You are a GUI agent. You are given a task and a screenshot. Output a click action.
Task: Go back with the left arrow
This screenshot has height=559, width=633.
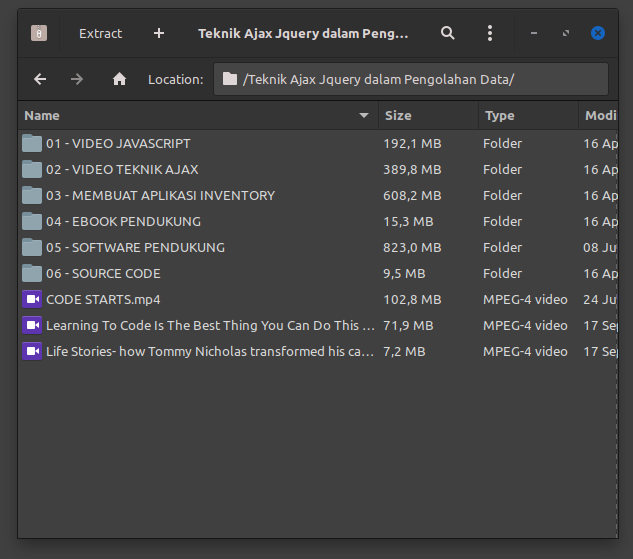[40, 79]
